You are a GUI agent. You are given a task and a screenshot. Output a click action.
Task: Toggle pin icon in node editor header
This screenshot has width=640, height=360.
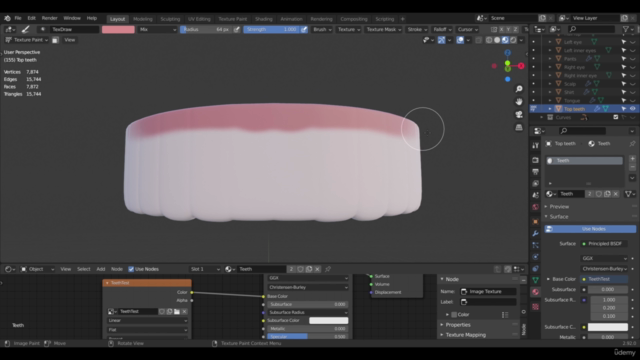tap(328, 269)
